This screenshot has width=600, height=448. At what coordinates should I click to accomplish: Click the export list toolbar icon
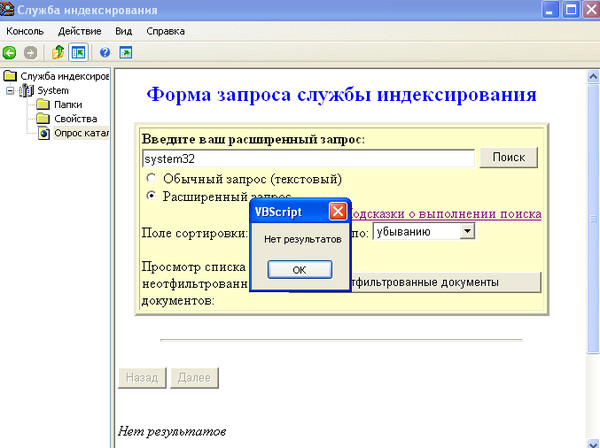pos(126,52)
